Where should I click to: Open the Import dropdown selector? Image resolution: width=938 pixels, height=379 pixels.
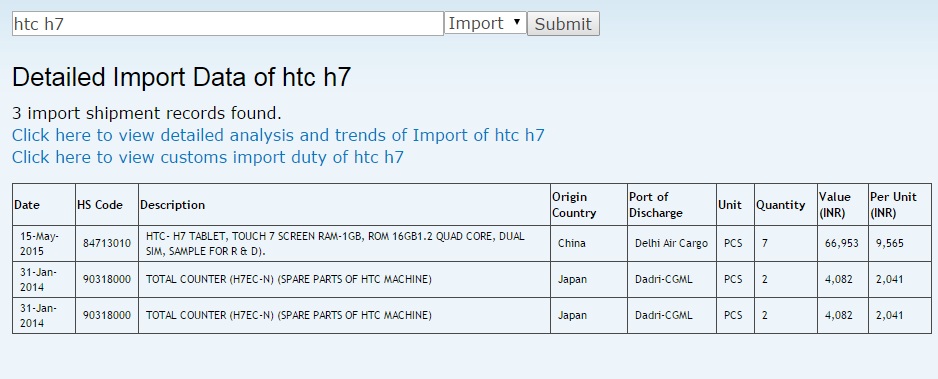[485, 23]
